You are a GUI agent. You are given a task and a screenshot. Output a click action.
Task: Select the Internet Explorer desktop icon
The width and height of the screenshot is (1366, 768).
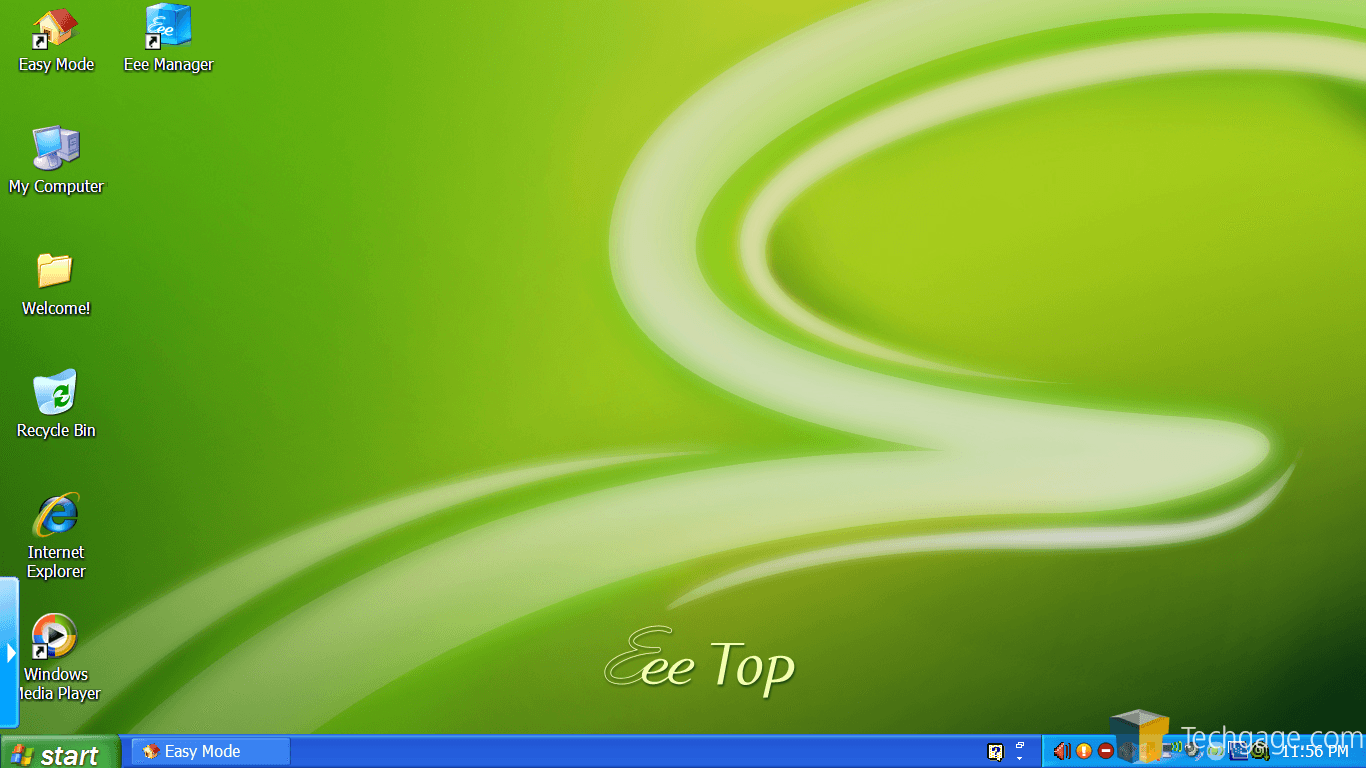click(56, 536)
